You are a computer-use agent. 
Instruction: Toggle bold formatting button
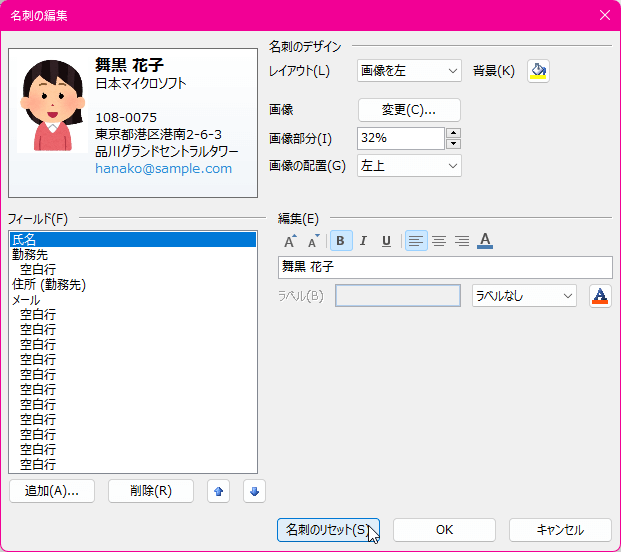point(341,241)
